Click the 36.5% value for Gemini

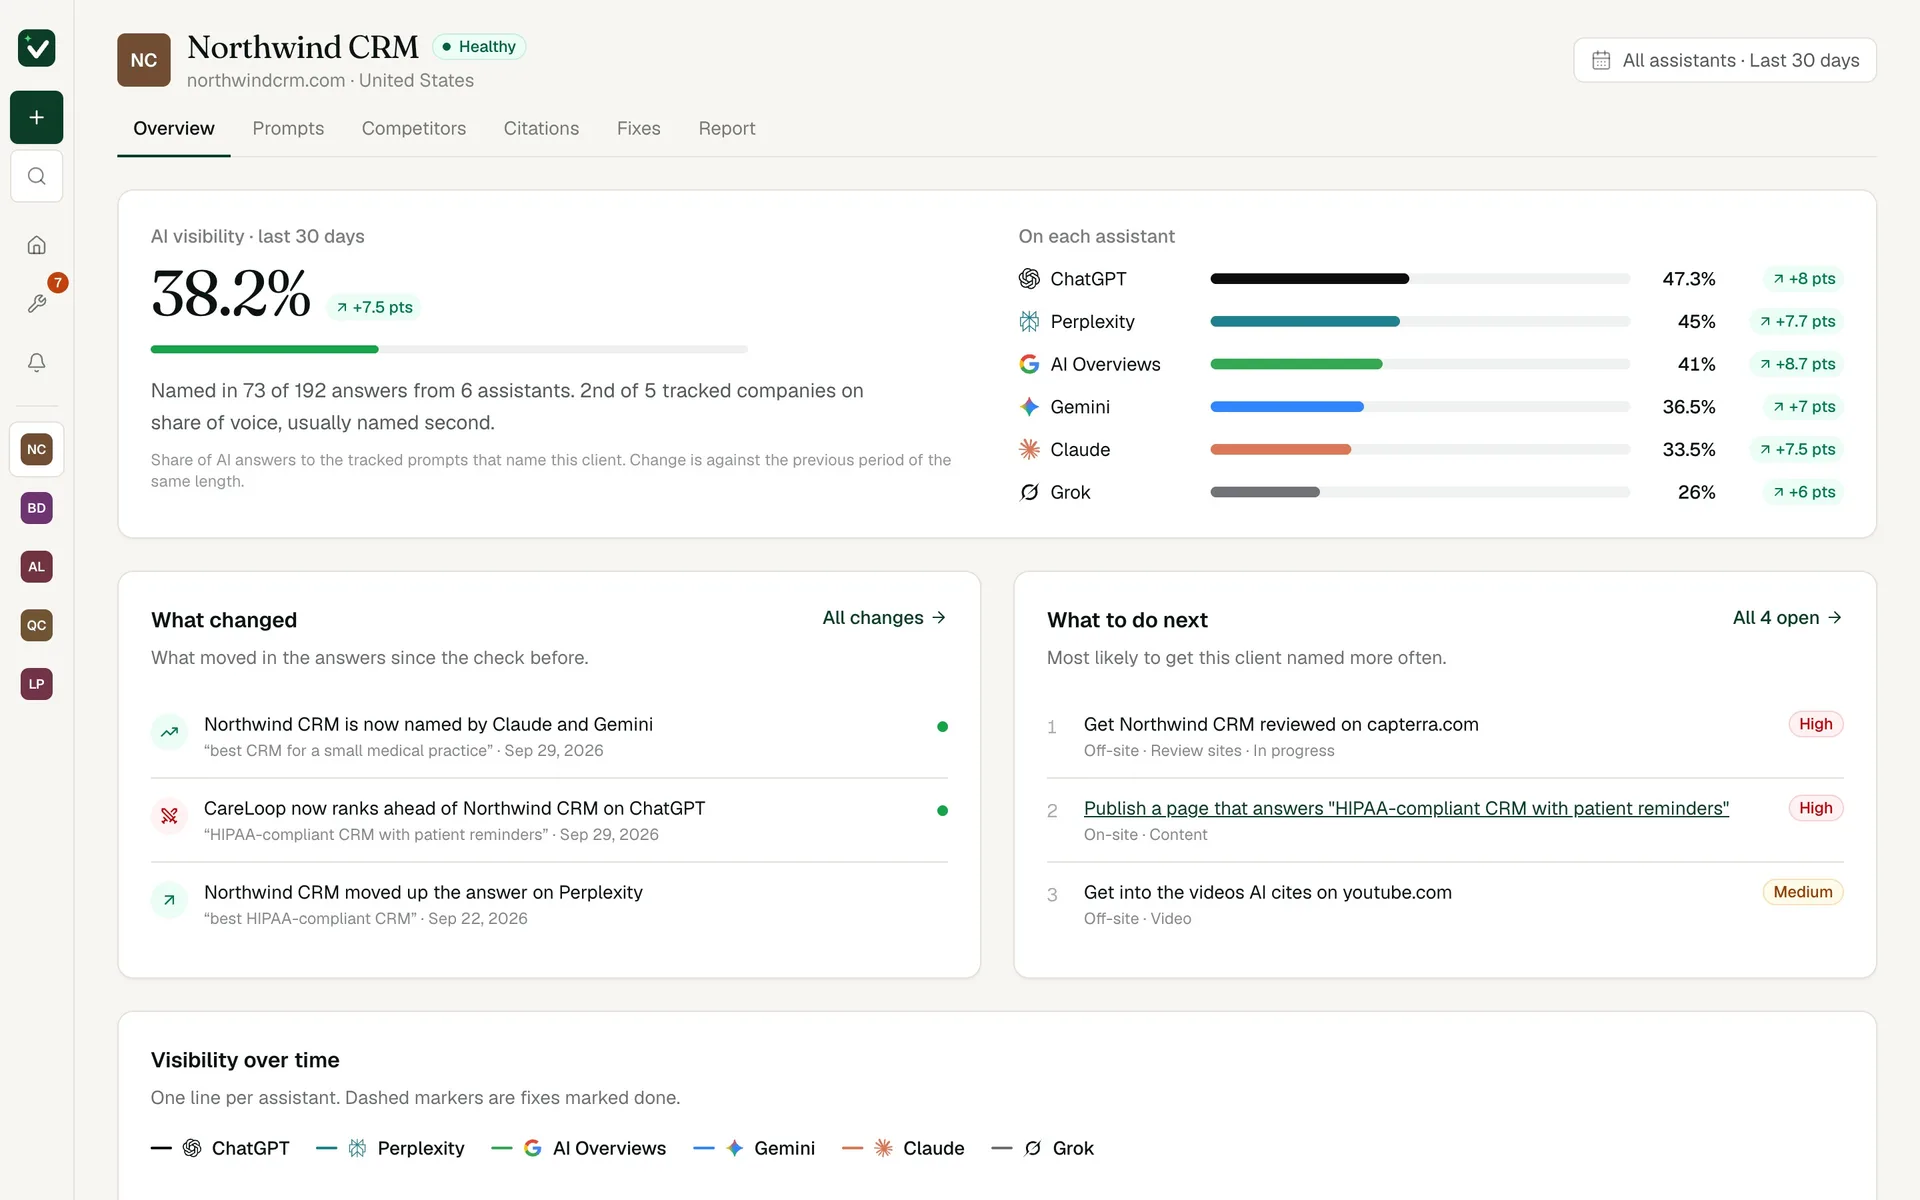click(x=1689, y=407)
